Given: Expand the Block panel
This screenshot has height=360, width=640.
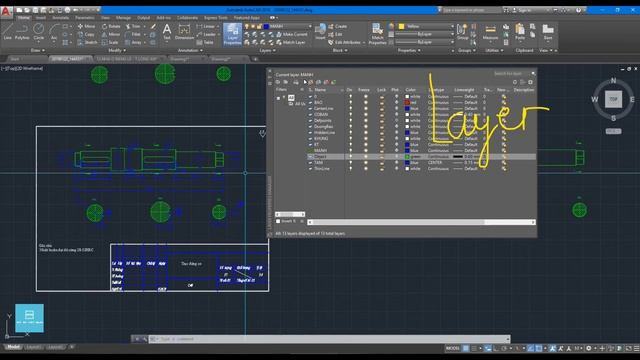Looking at the screenshot, I should (x=340, y=50).
